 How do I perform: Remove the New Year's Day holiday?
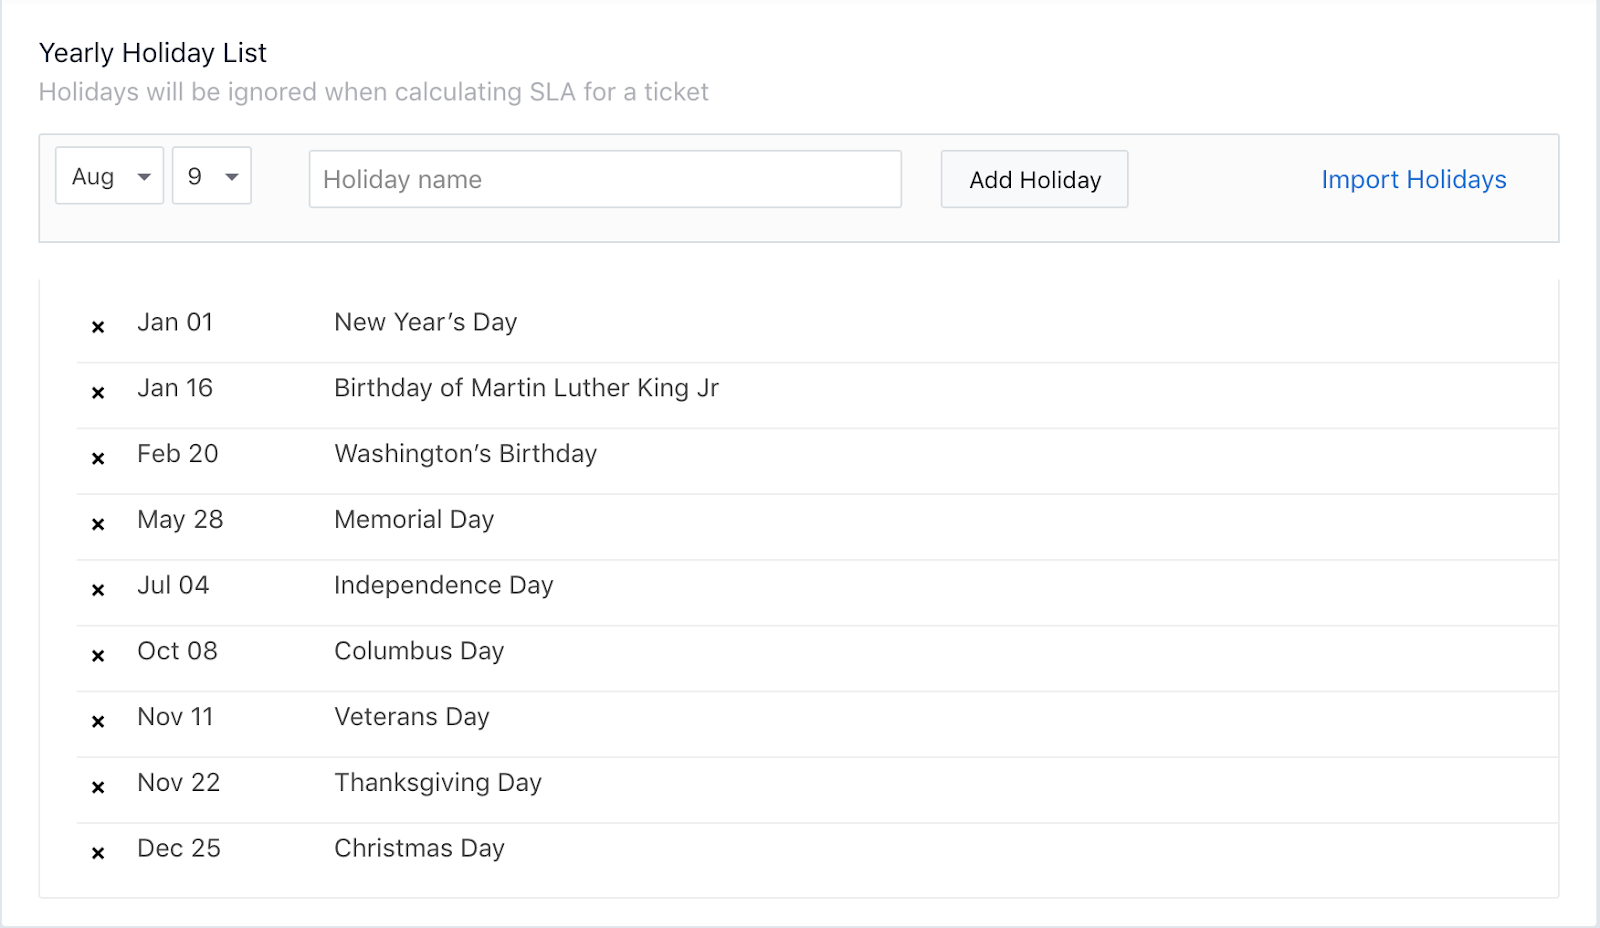click(x=98, y=327)
